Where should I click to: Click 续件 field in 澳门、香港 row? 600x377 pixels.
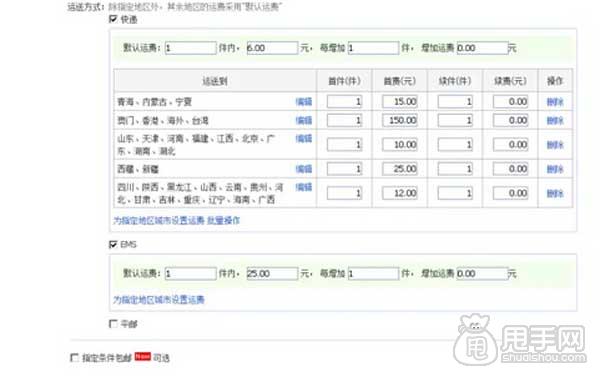pos(455,121)
